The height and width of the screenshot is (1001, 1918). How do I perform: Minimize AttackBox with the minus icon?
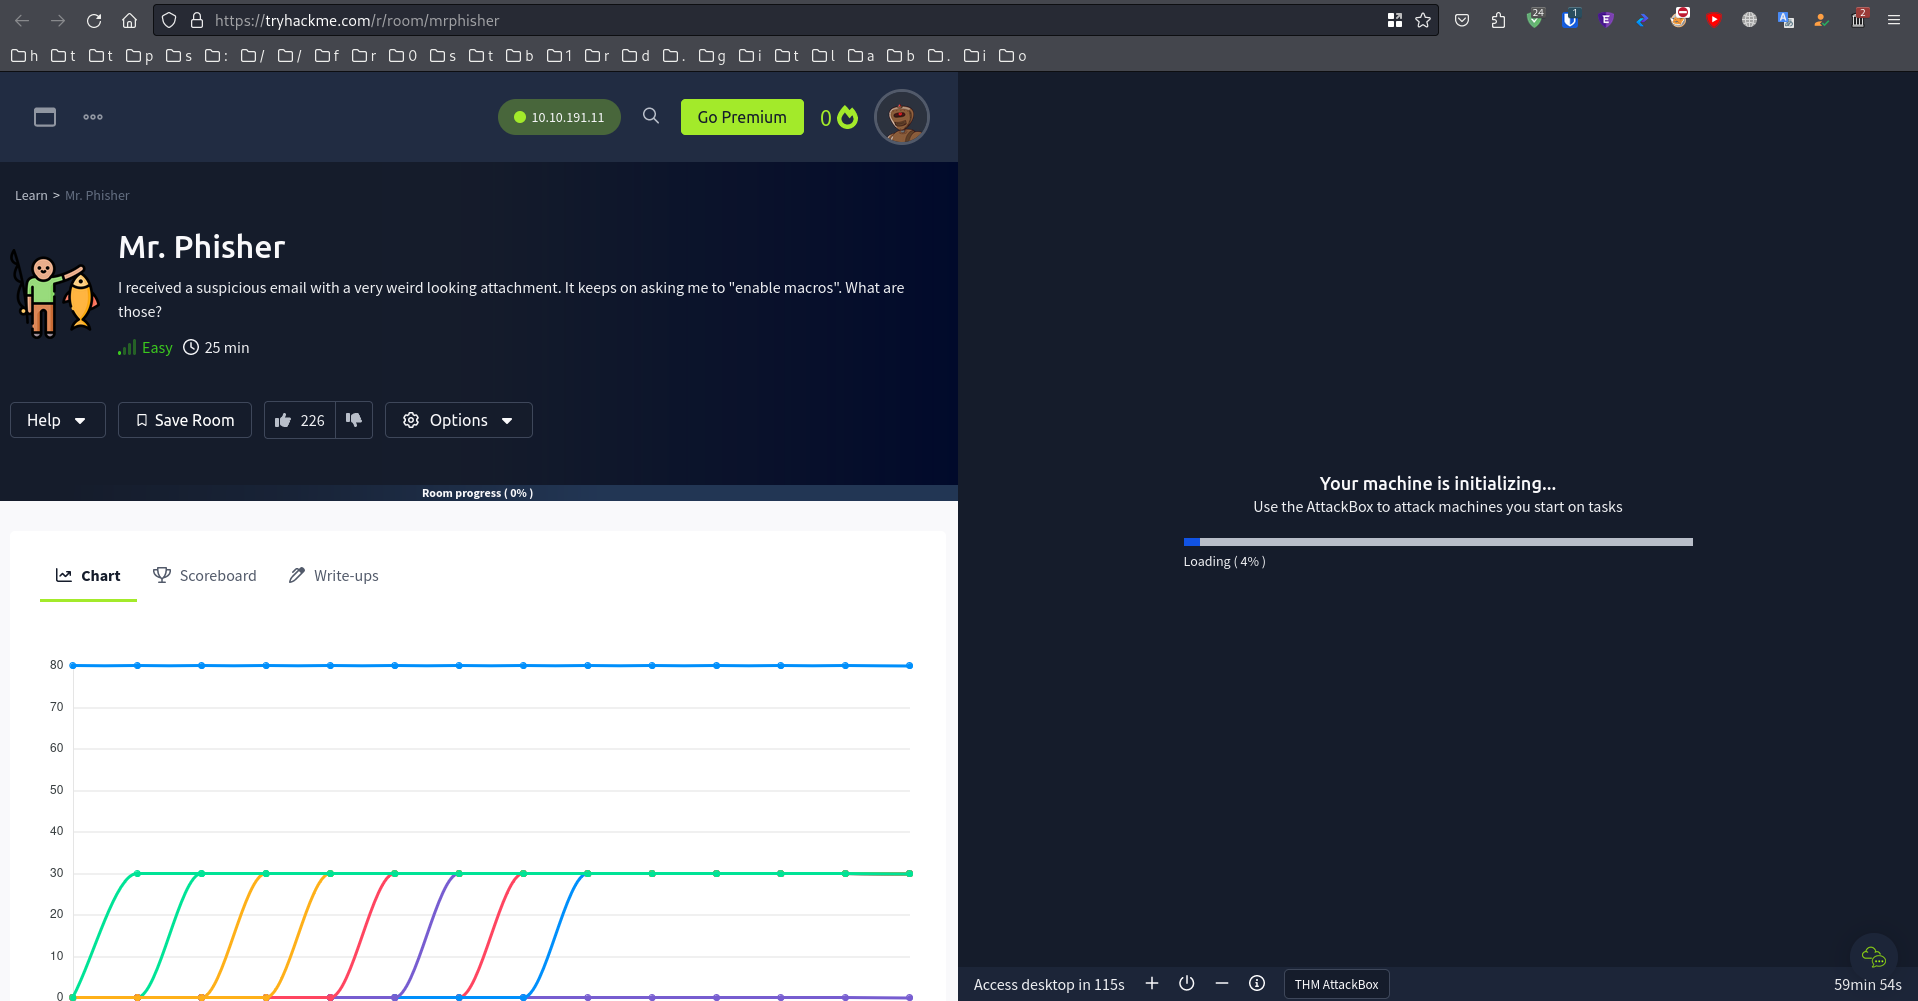(x=1222, y=984)
